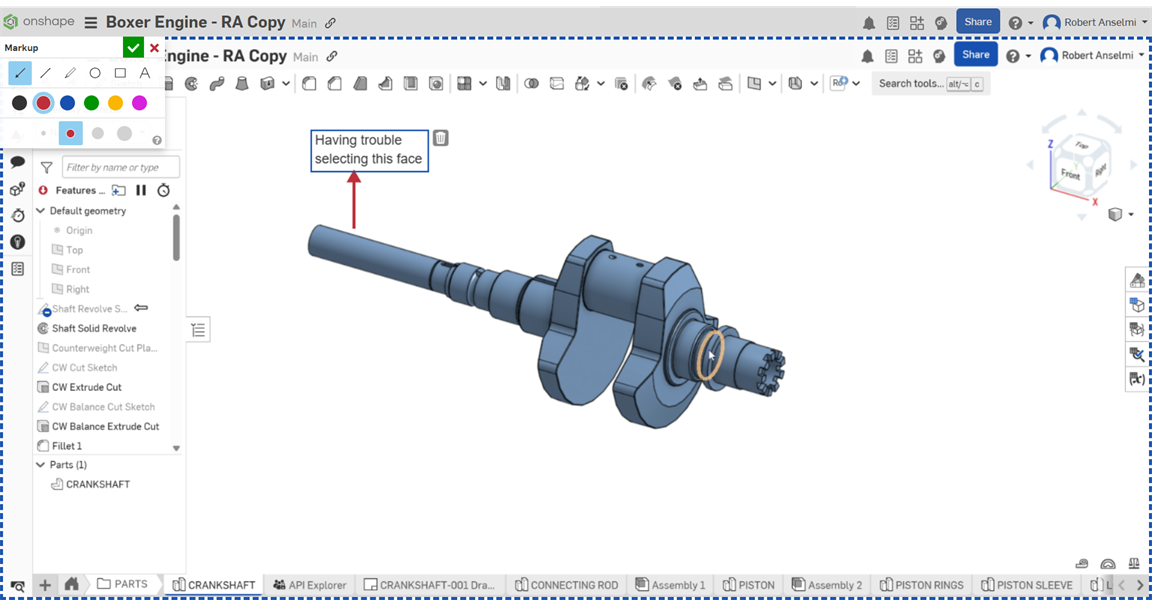
Task: Select the green markup color
Action: pyautogui.click(x=91, y=103)
